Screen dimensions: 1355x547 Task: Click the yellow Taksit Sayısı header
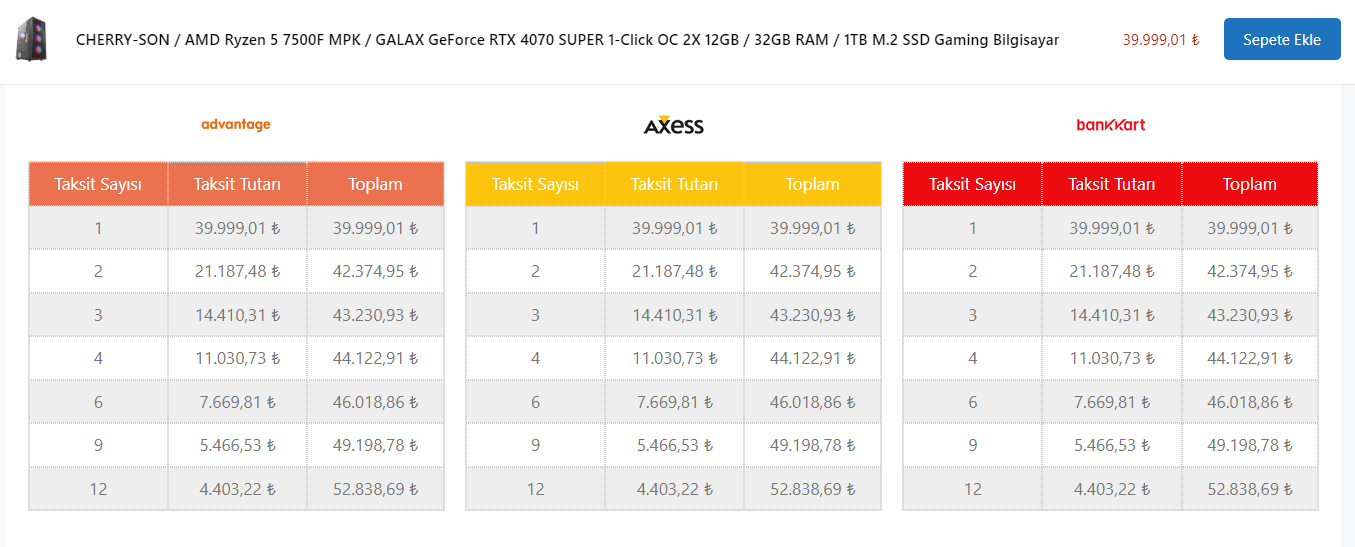[535, 184]
